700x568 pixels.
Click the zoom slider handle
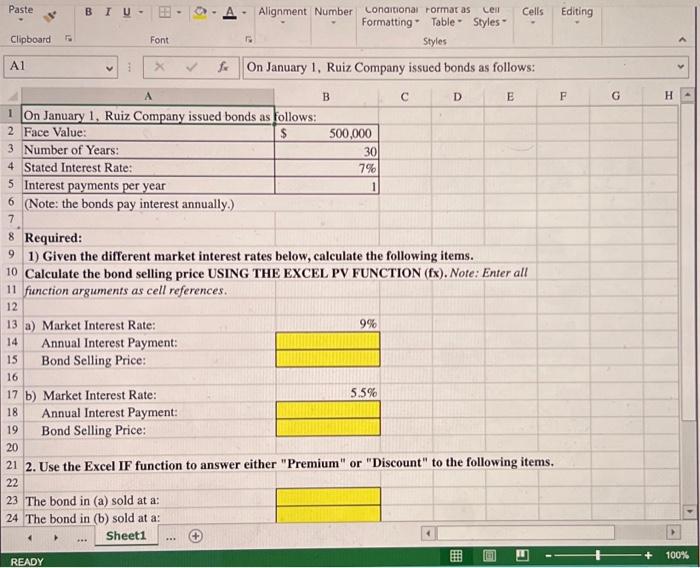597,555
